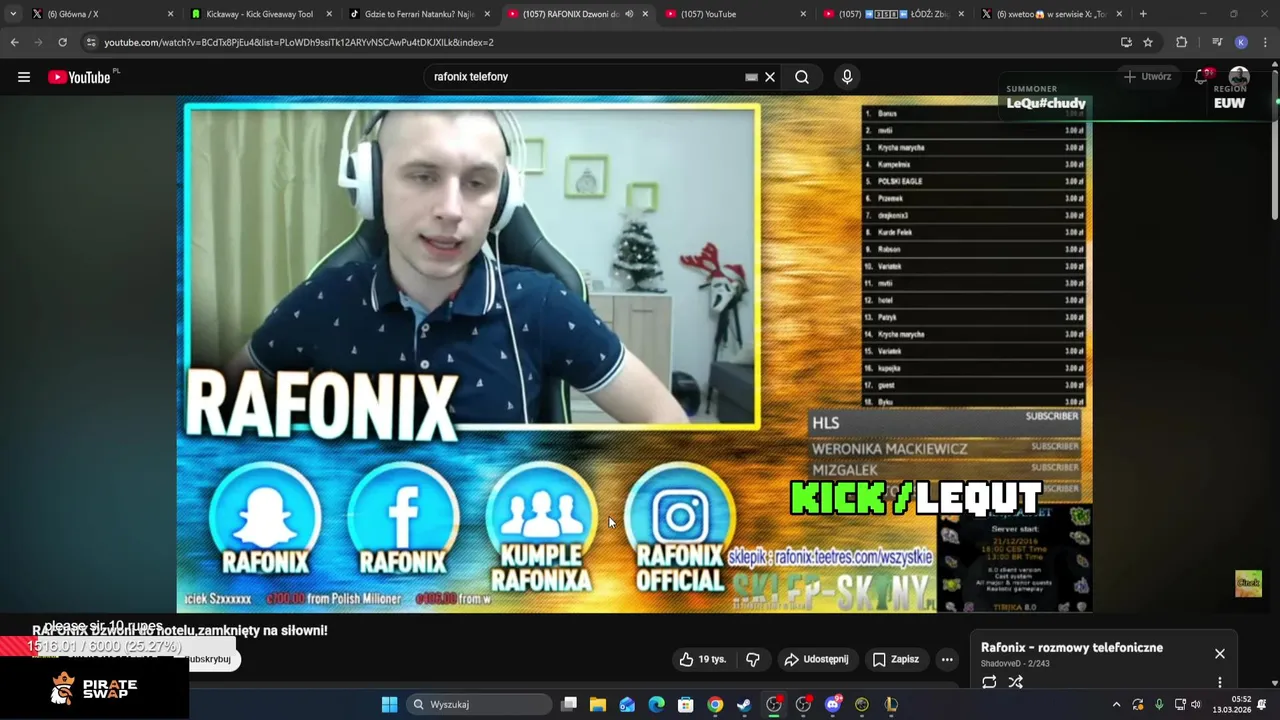
Task: Open Rafonix - rozmowy telefoniczne playlist title
Action: (1072, 647)
